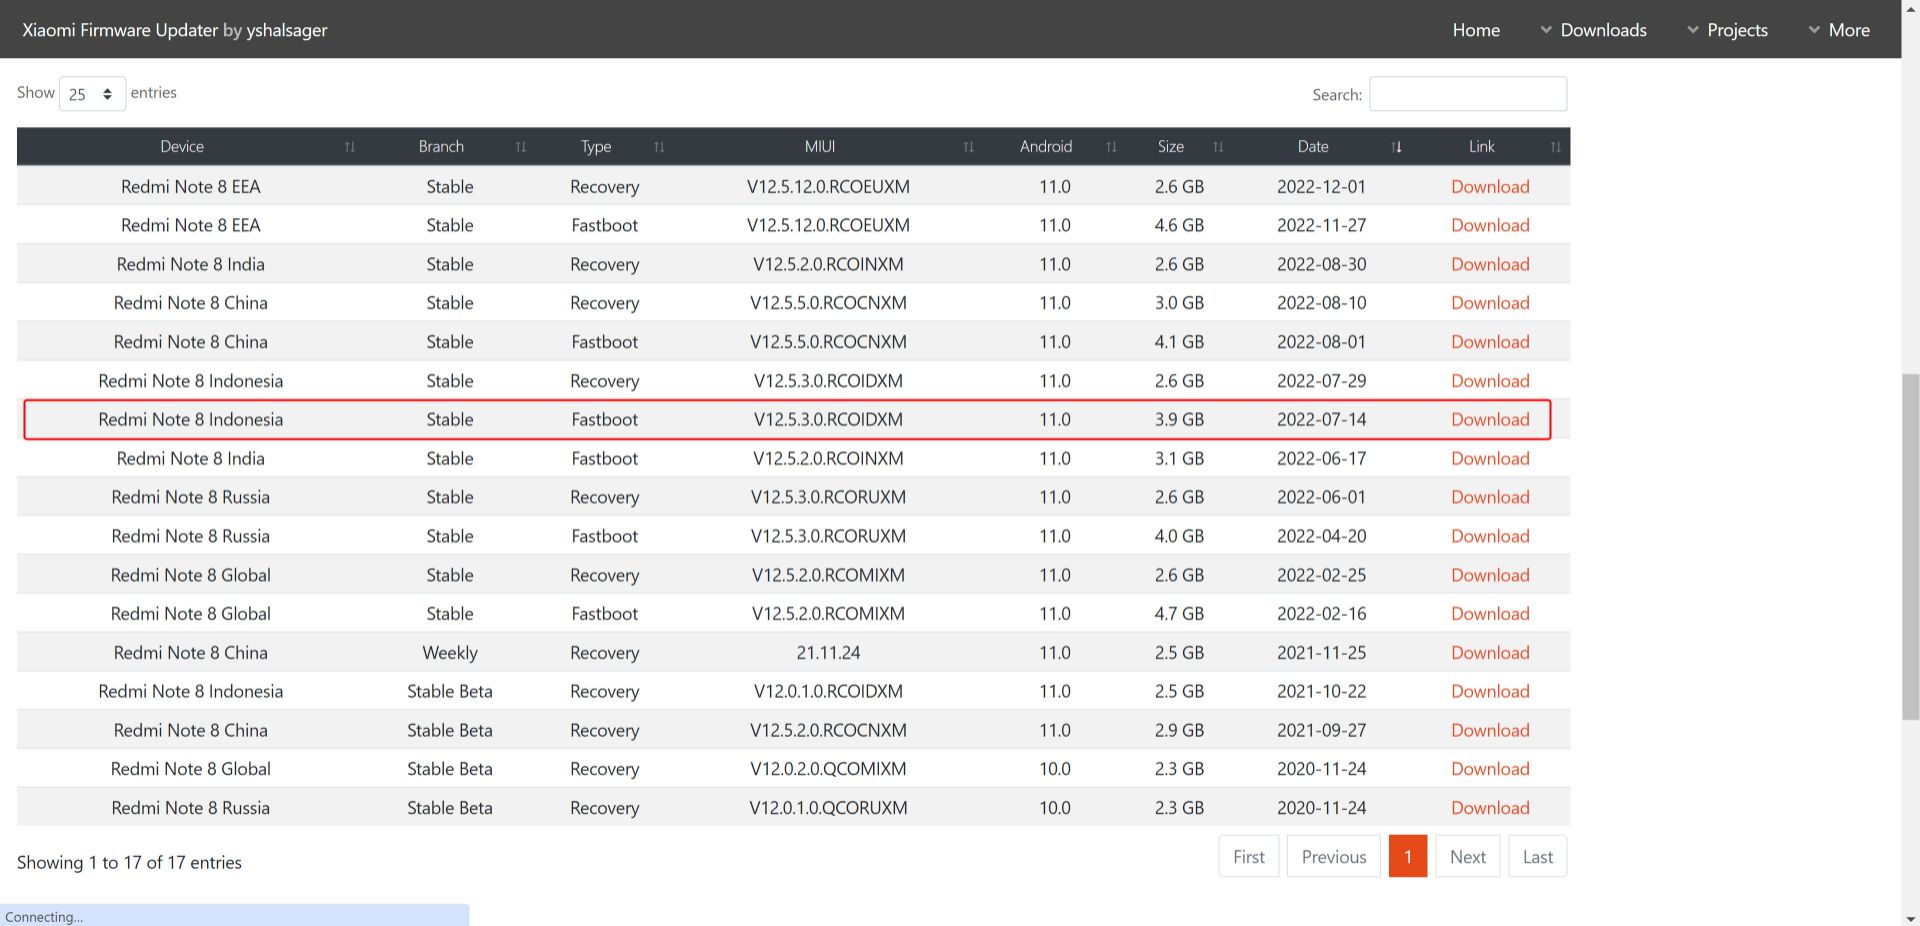This screenshot has height=926, width=1920.
Task: Sort table by Link column arrows
Action: [1555, 147]
